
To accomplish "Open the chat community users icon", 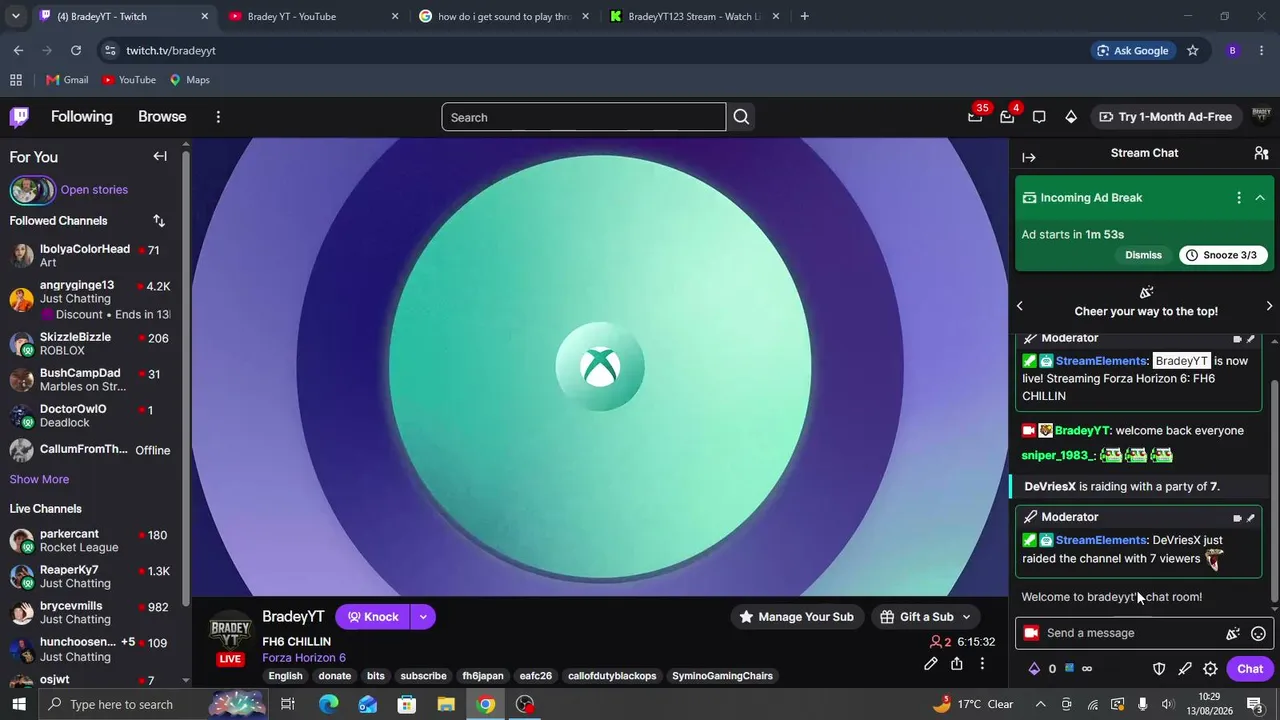I will click(x=1261, y=153).
